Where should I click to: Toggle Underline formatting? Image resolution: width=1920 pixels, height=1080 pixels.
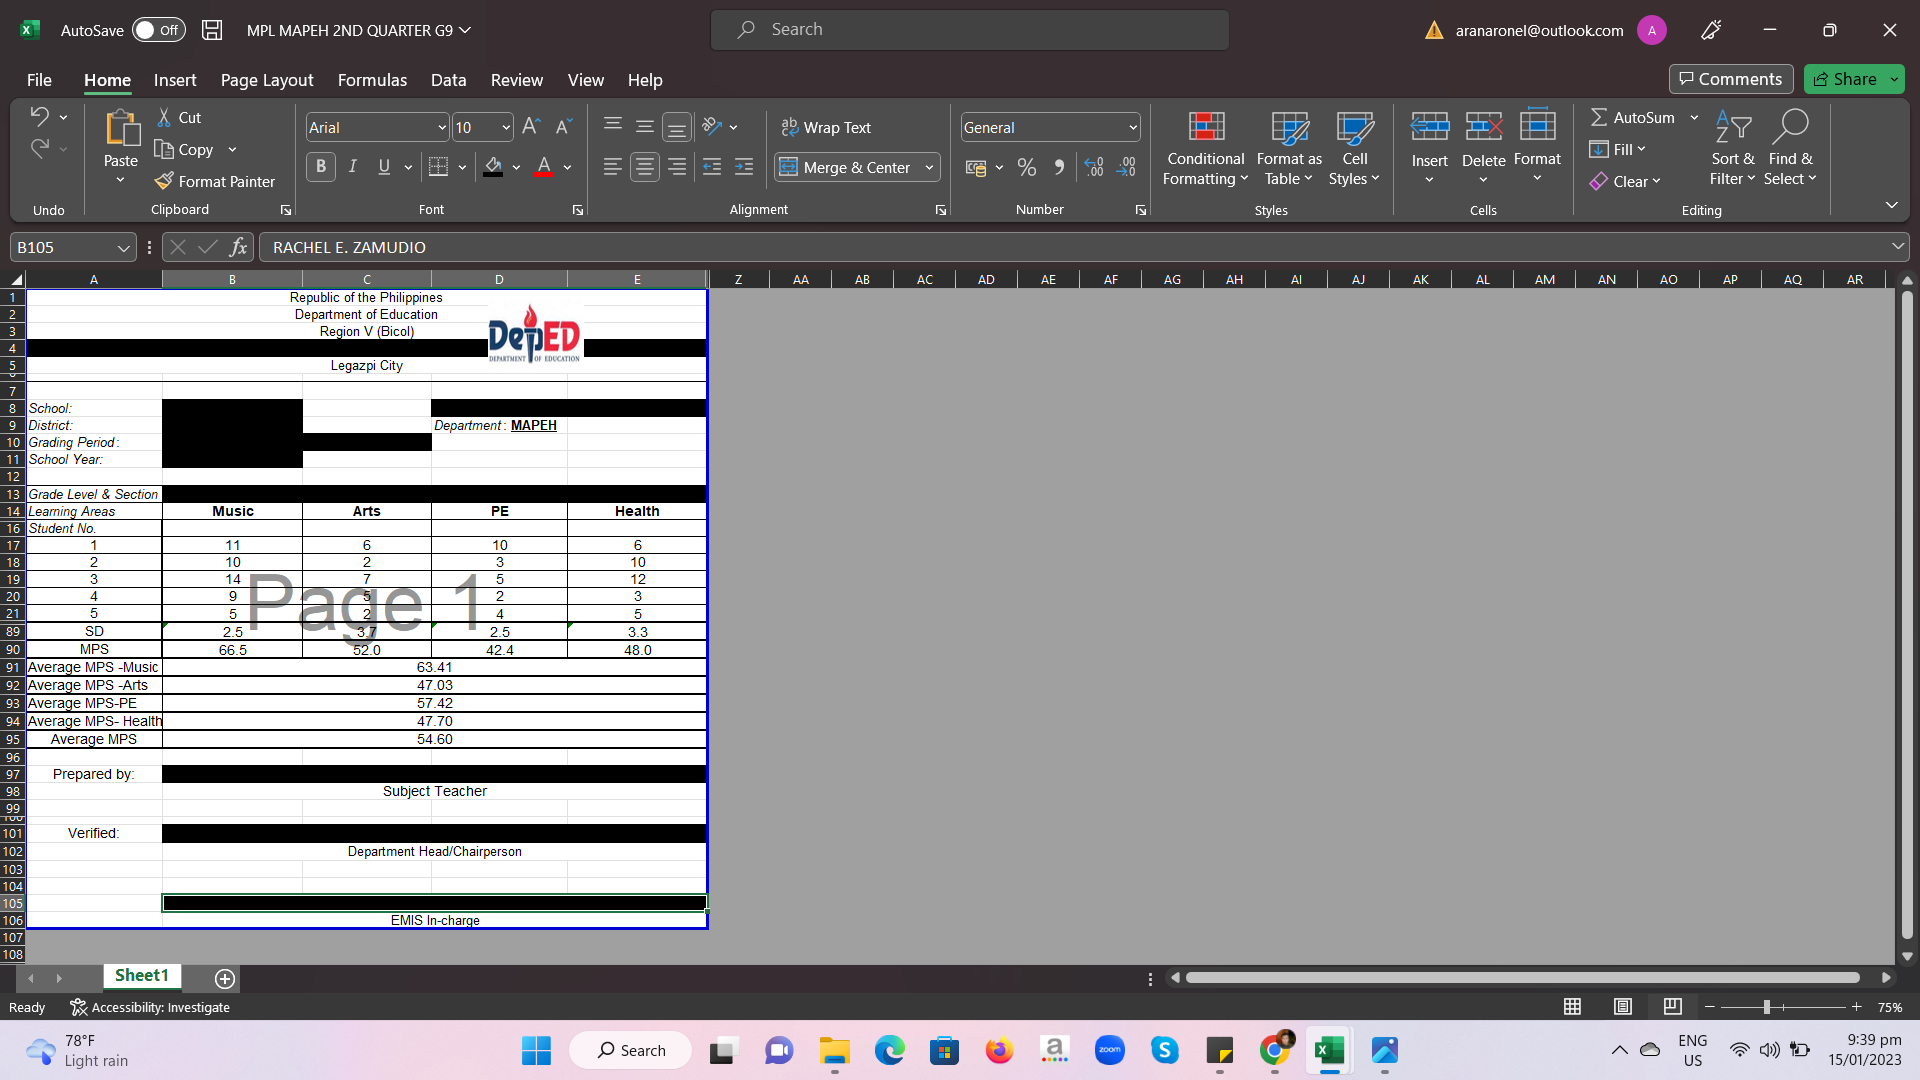384,167
